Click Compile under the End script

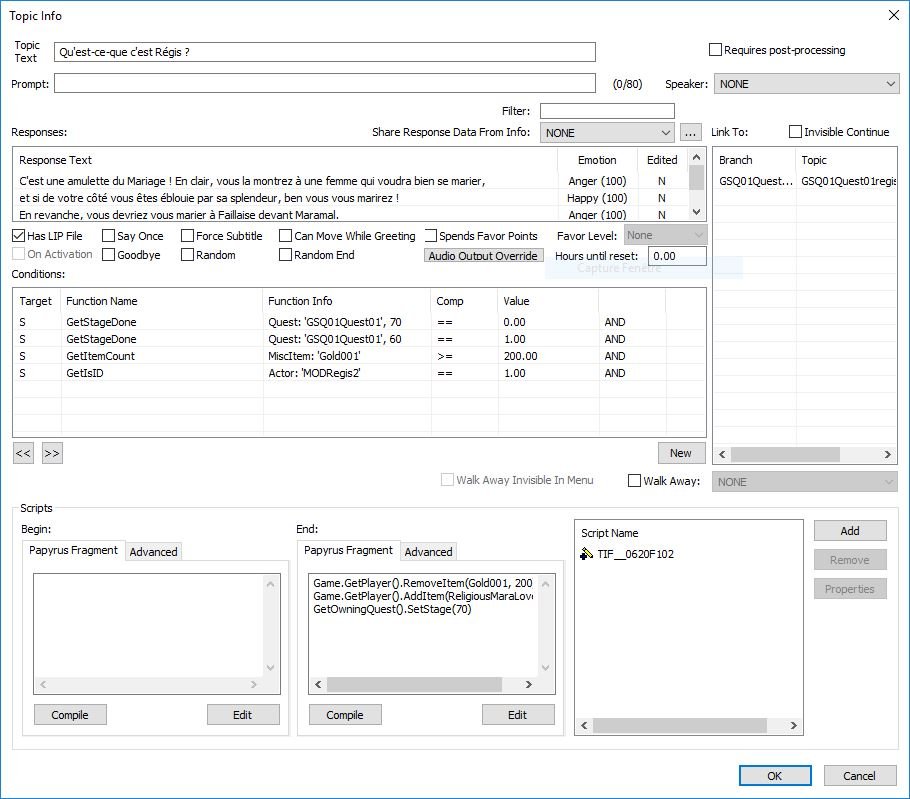point(345,715)
